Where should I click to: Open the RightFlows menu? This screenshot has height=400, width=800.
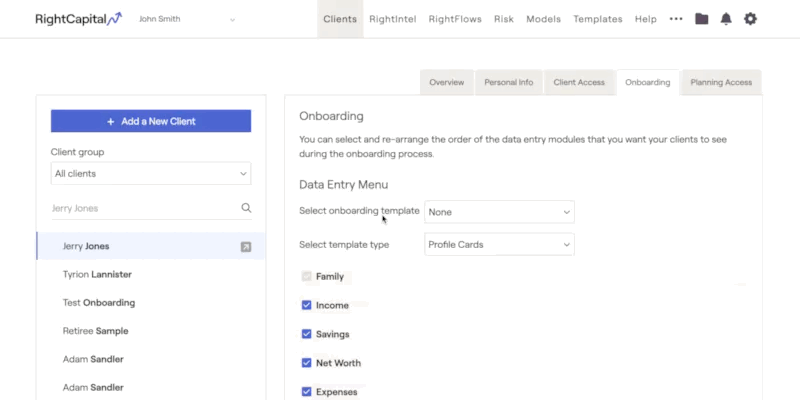(455, 19)
